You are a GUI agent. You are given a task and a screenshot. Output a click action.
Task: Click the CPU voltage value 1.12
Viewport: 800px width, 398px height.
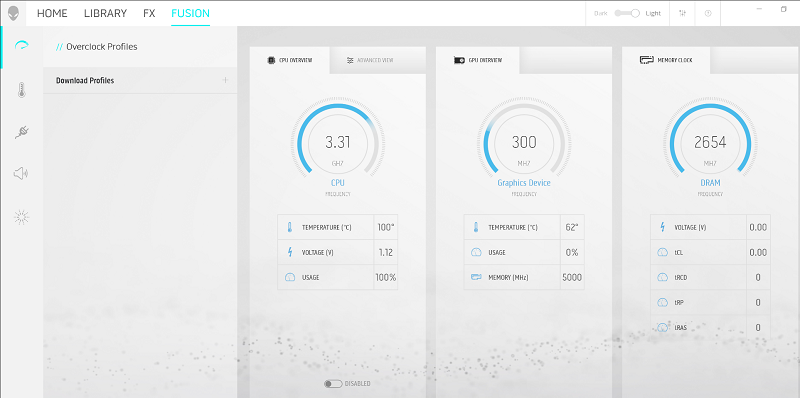[386, 252]
